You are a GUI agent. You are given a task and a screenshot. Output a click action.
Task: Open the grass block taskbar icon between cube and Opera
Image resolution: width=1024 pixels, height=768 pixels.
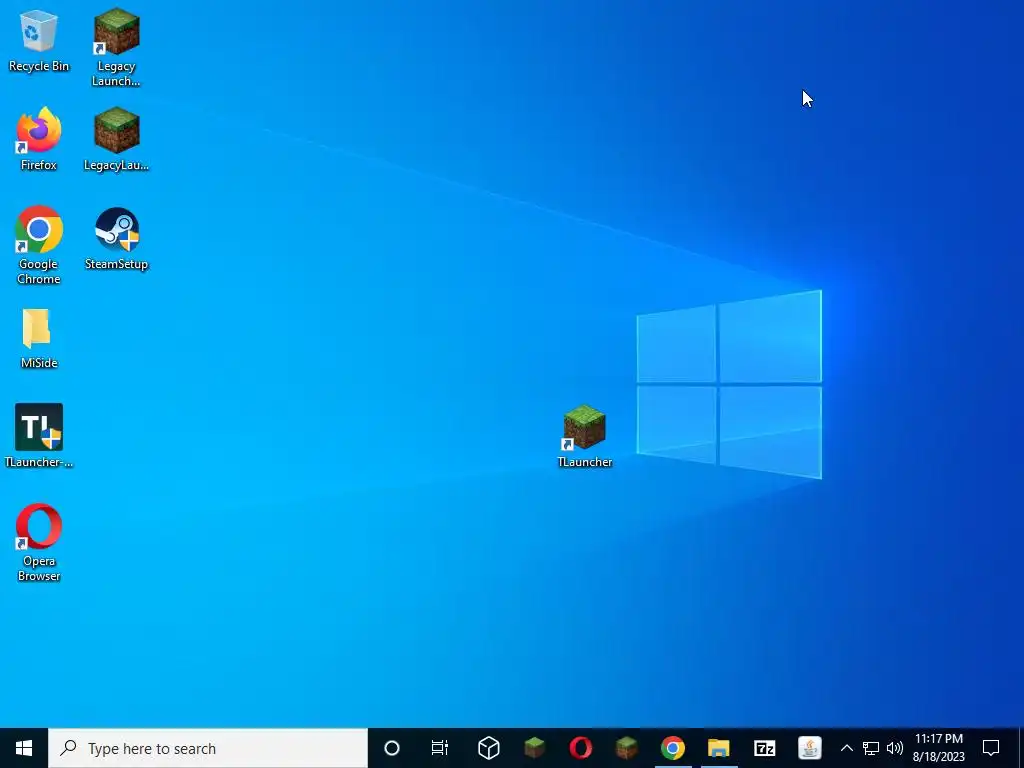(535, 748)
